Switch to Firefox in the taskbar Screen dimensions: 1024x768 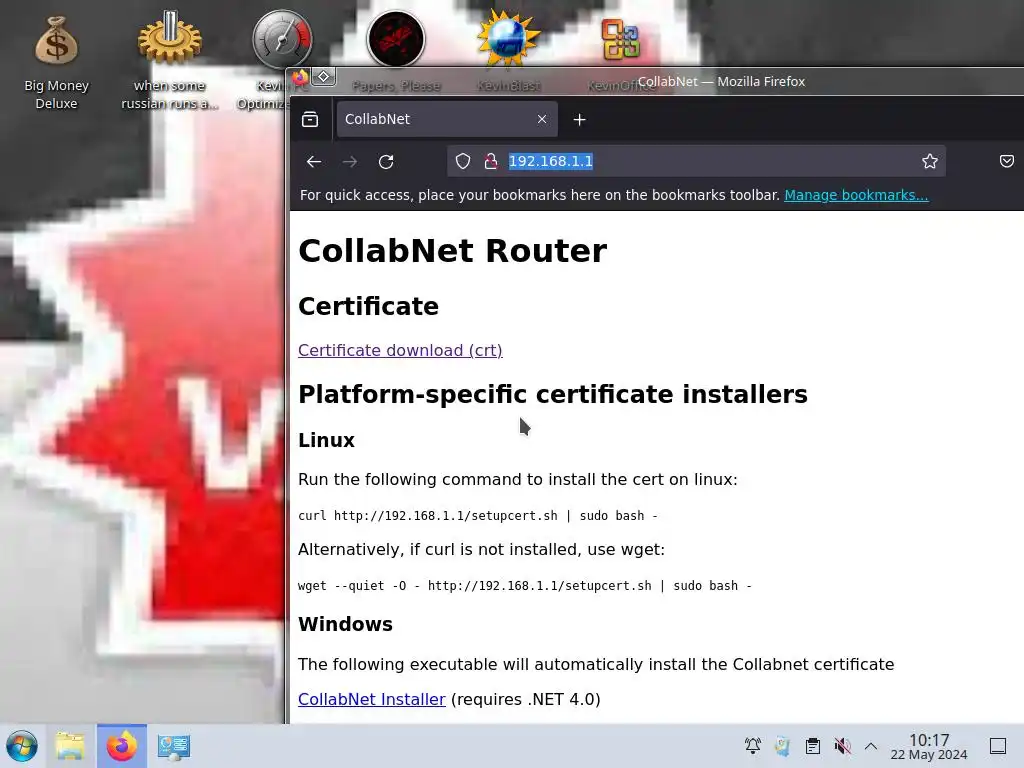pyautogui.click(x=122, y=746)
